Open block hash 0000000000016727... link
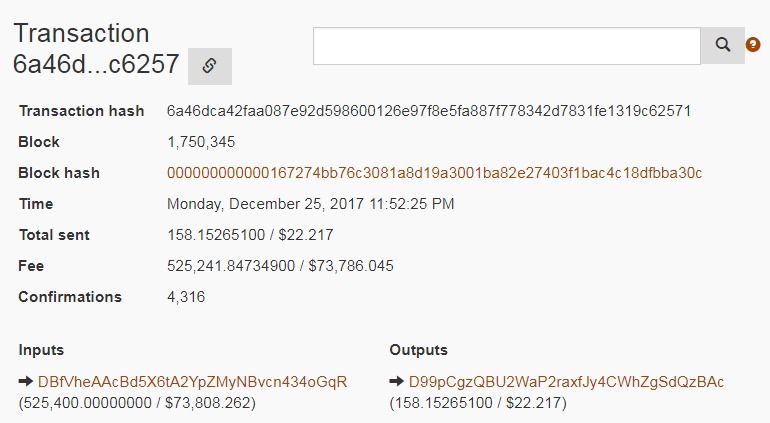Image resolution: width=770 pixels, height=423 pixels. coord(434,173)
